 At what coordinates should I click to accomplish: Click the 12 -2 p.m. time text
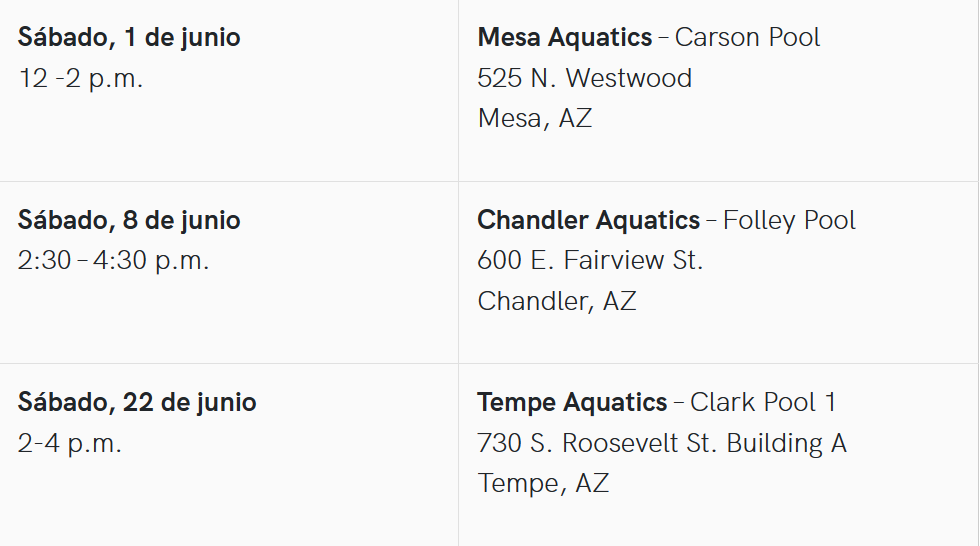tap(81, 79)
